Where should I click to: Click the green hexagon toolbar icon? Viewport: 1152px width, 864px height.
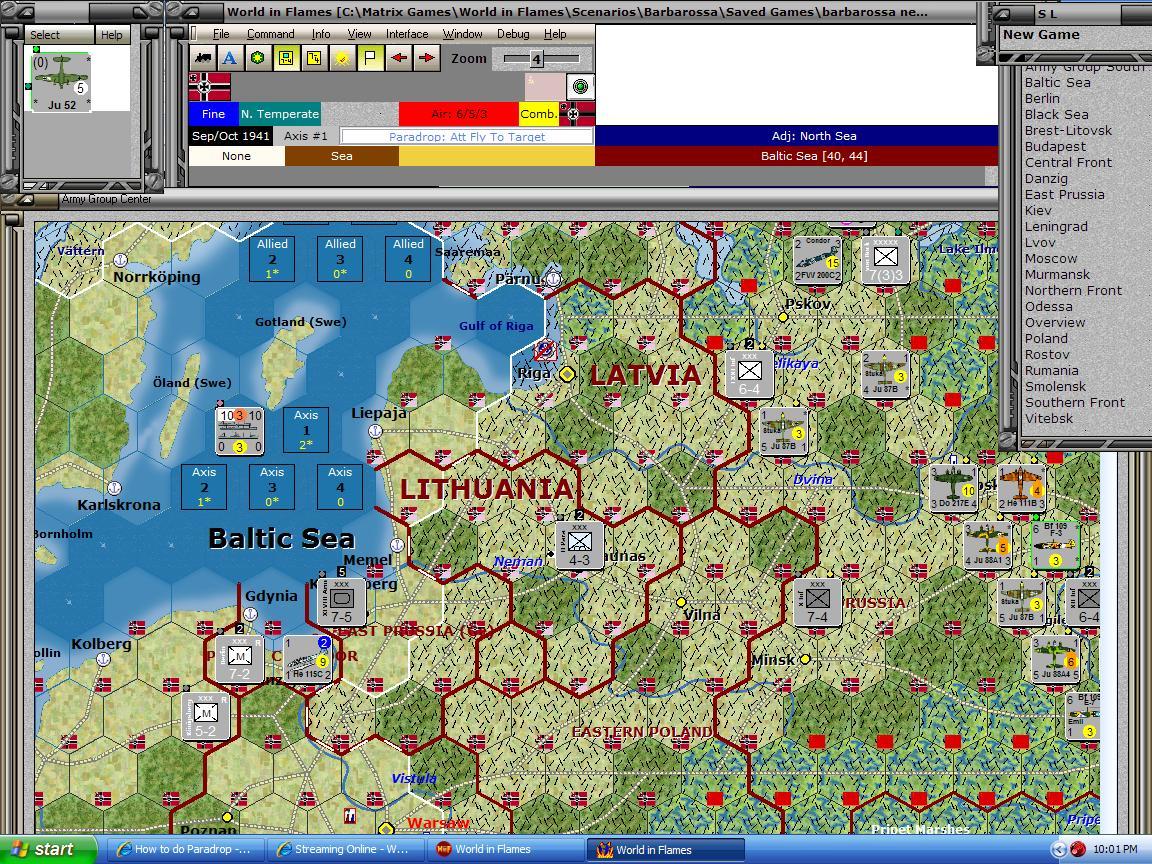(257, 58)
